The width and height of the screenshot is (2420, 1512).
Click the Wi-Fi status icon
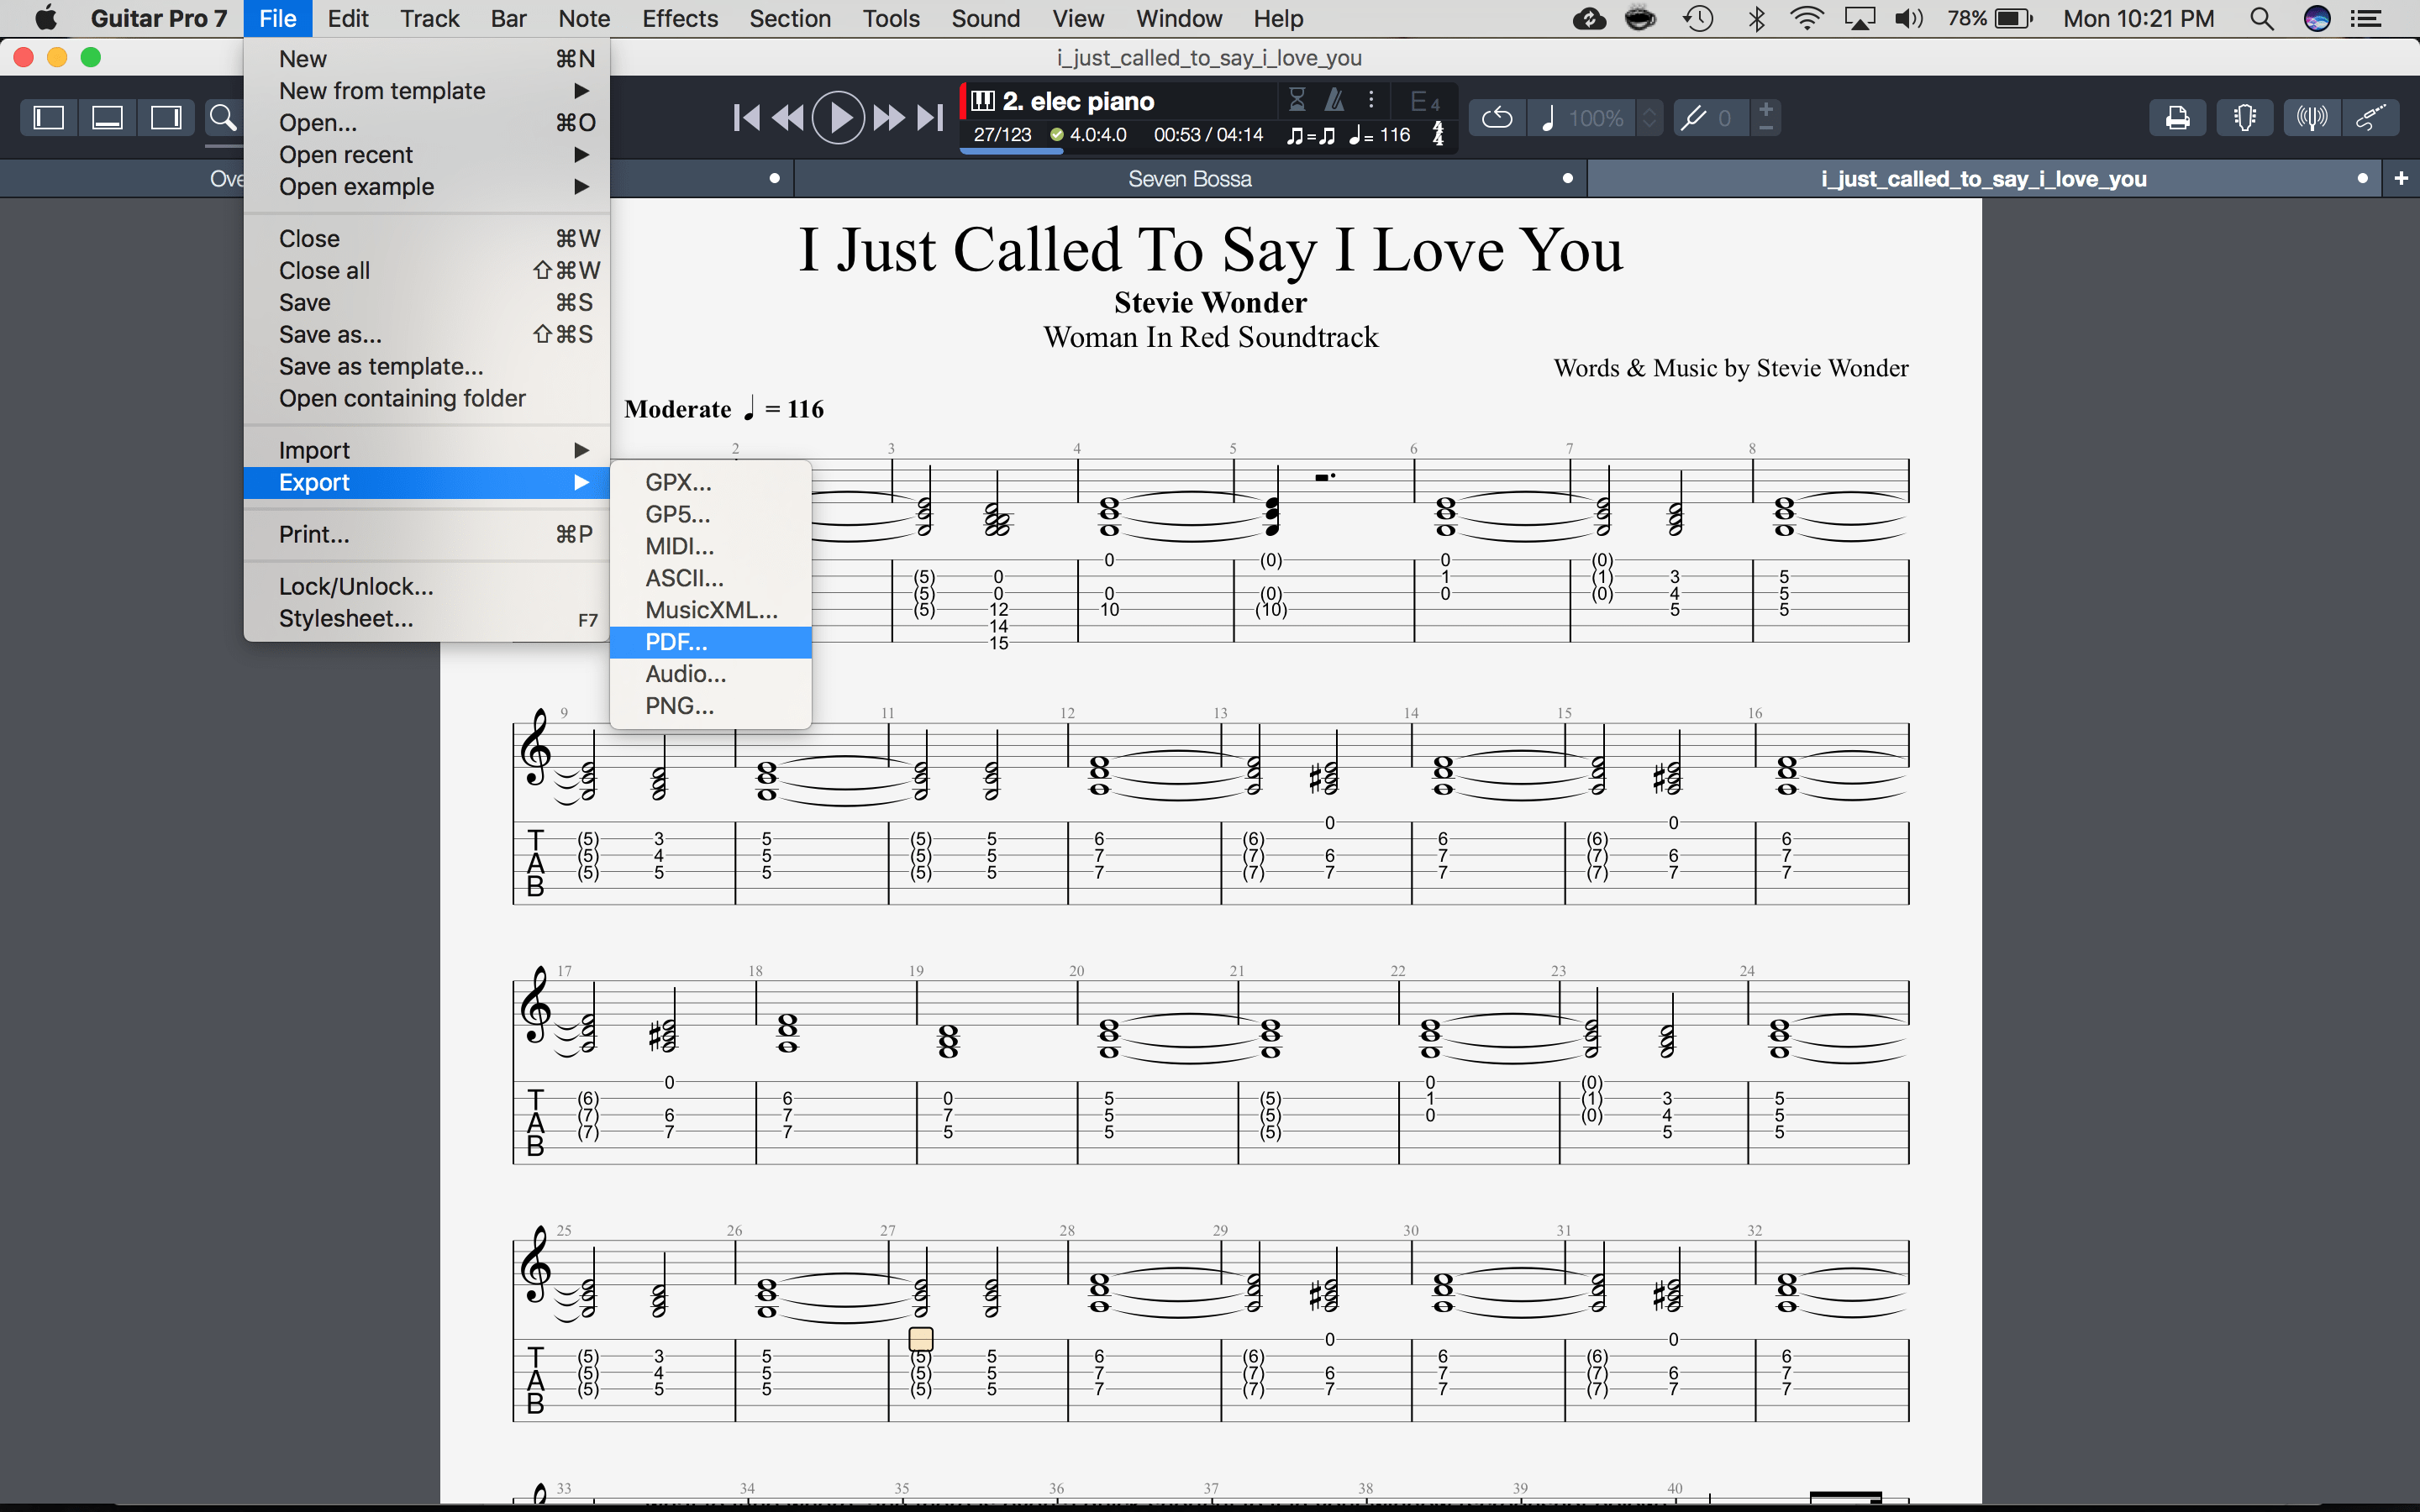(1807, 19)
